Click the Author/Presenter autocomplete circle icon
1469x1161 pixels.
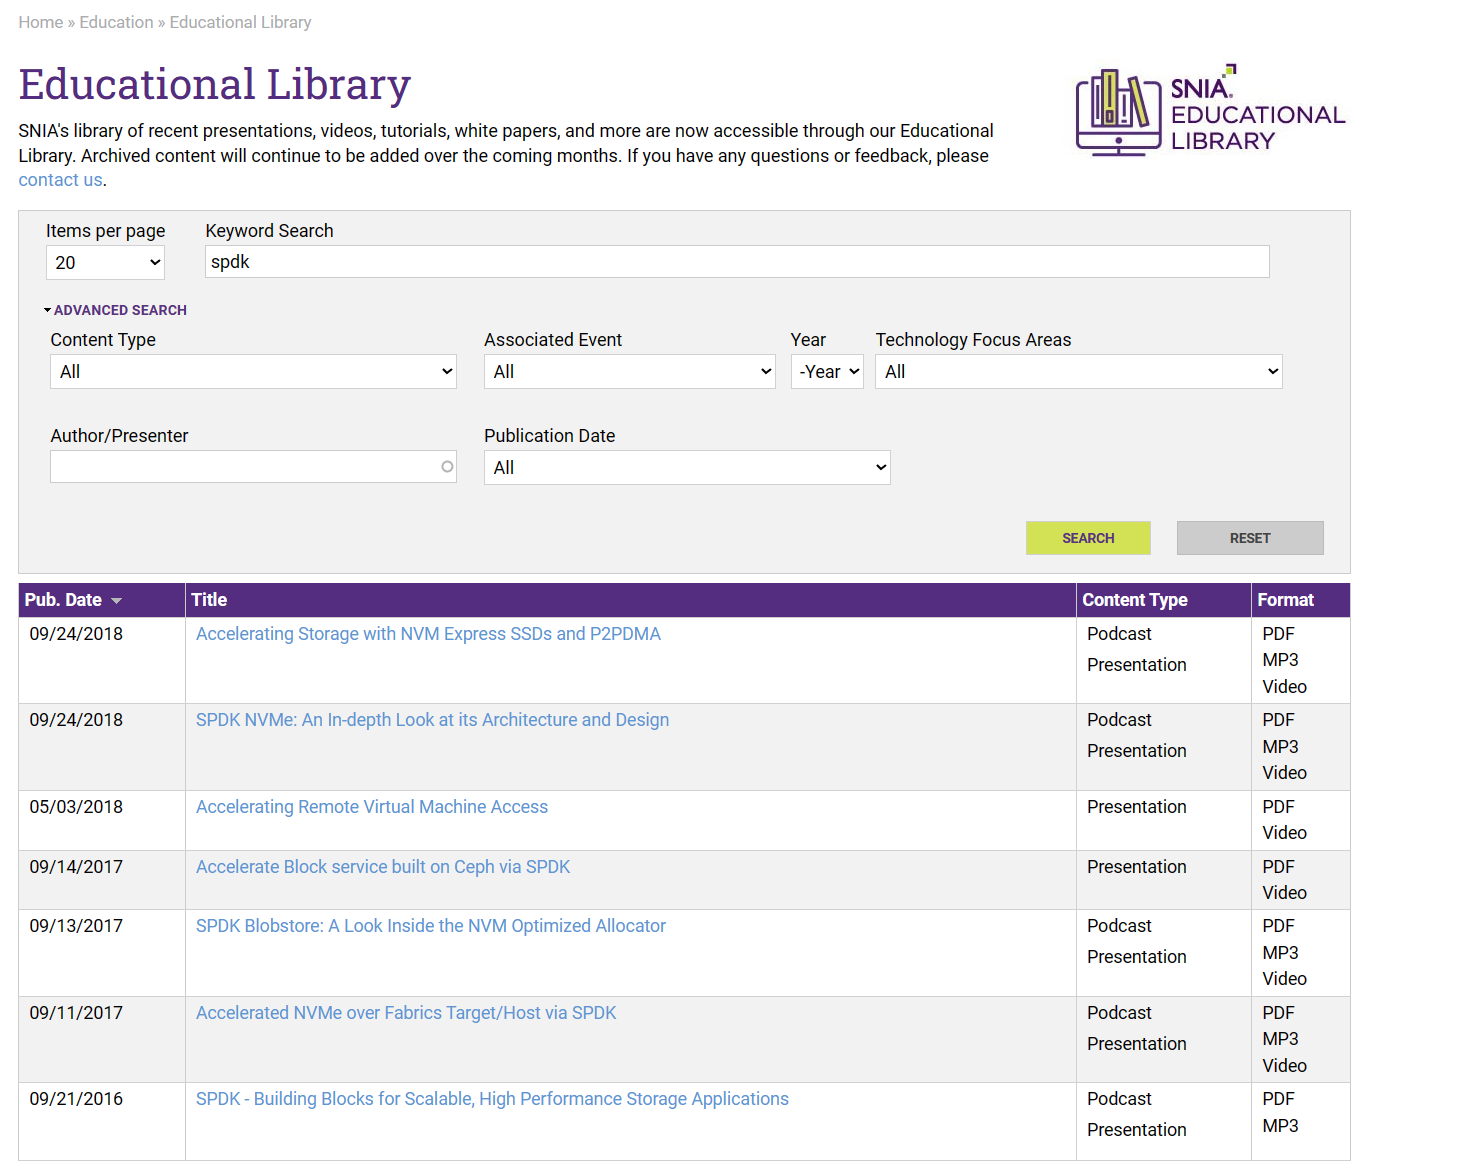447,467
